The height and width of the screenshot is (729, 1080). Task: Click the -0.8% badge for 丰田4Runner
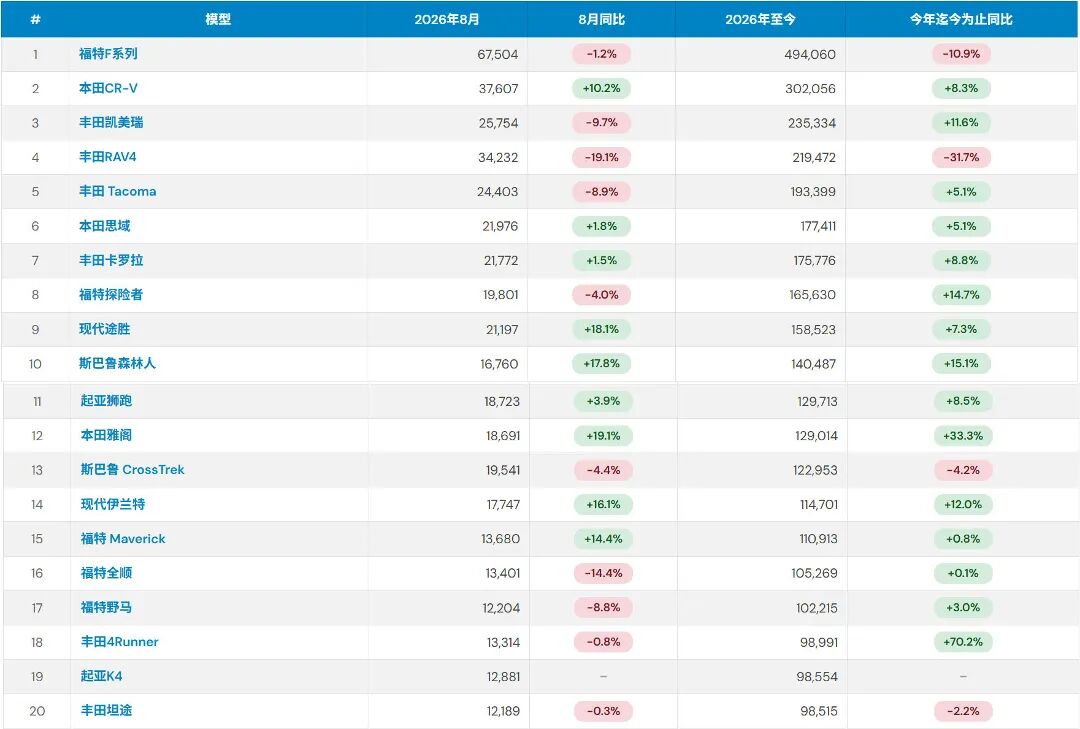pyautogui.click(x=603, y=642)
